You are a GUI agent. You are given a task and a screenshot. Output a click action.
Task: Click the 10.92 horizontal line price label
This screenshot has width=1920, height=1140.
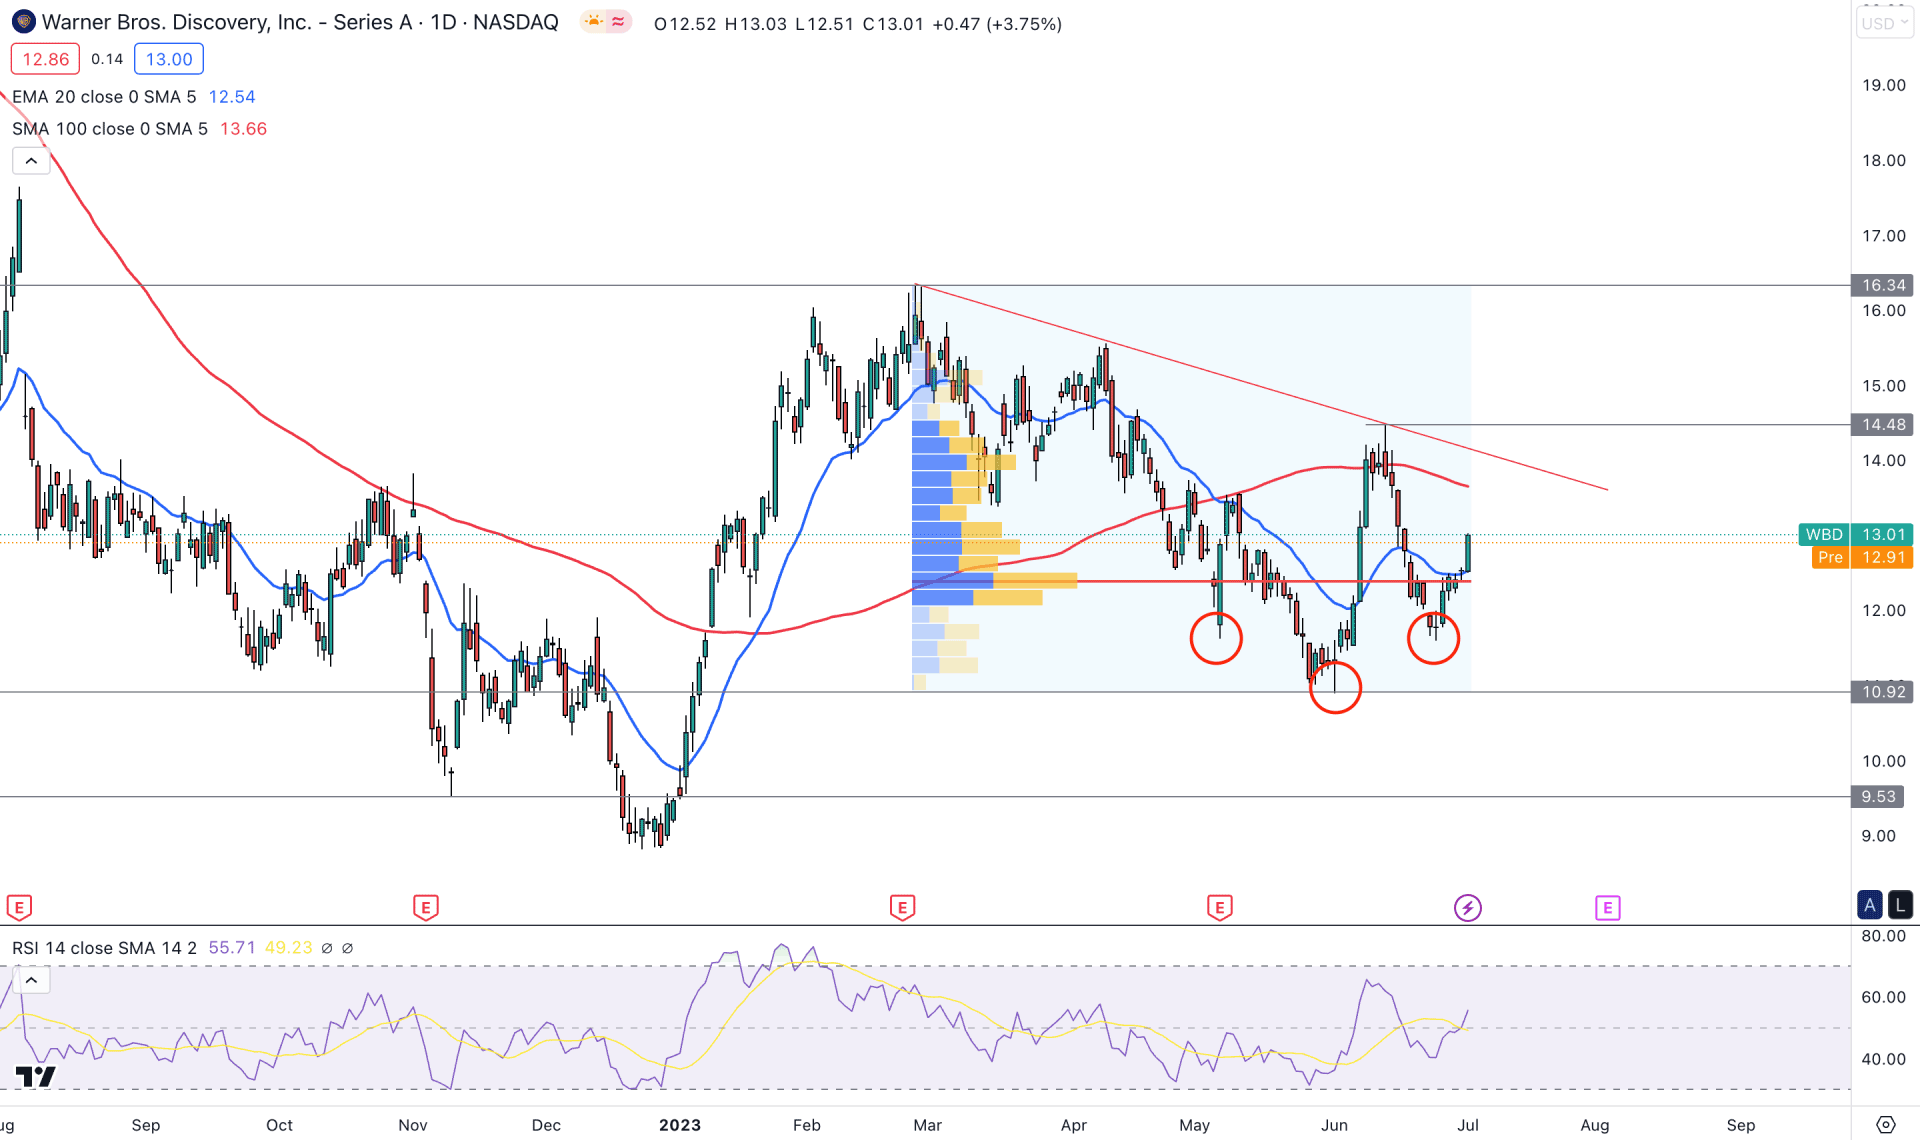1882,691
